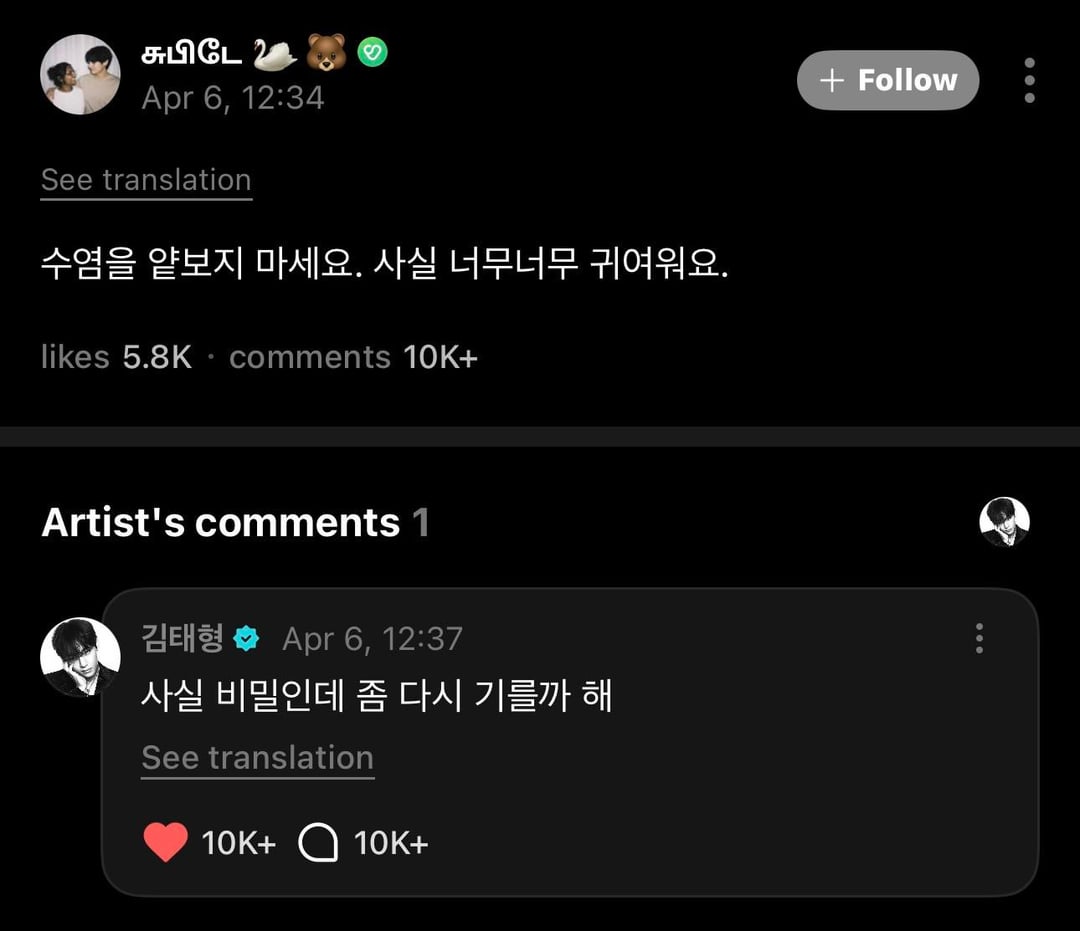Image resolution: width=1080 pixels, height=931 pixels.
Task: Tap the small artist avatar beside Artist's comments
Action: pyautogui.click(x=1004, y=522)
